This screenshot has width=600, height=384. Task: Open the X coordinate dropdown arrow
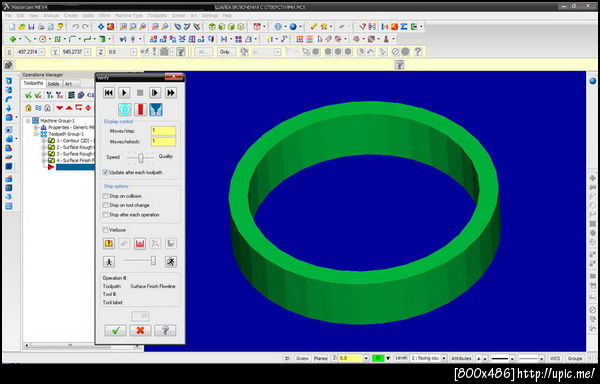click(41, 52)
